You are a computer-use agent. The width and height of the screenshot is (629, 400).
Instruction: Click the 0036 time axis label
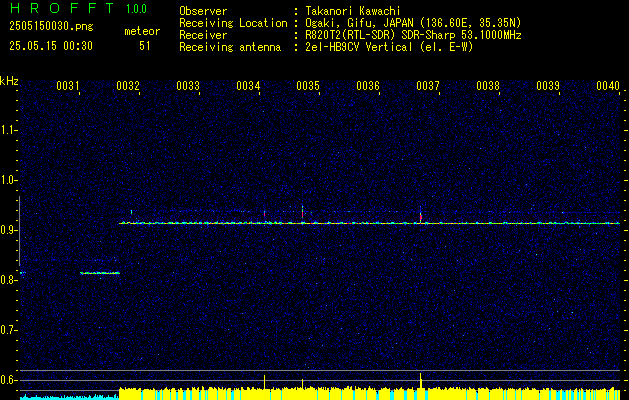pyautogui.click(x=368, y=86)
